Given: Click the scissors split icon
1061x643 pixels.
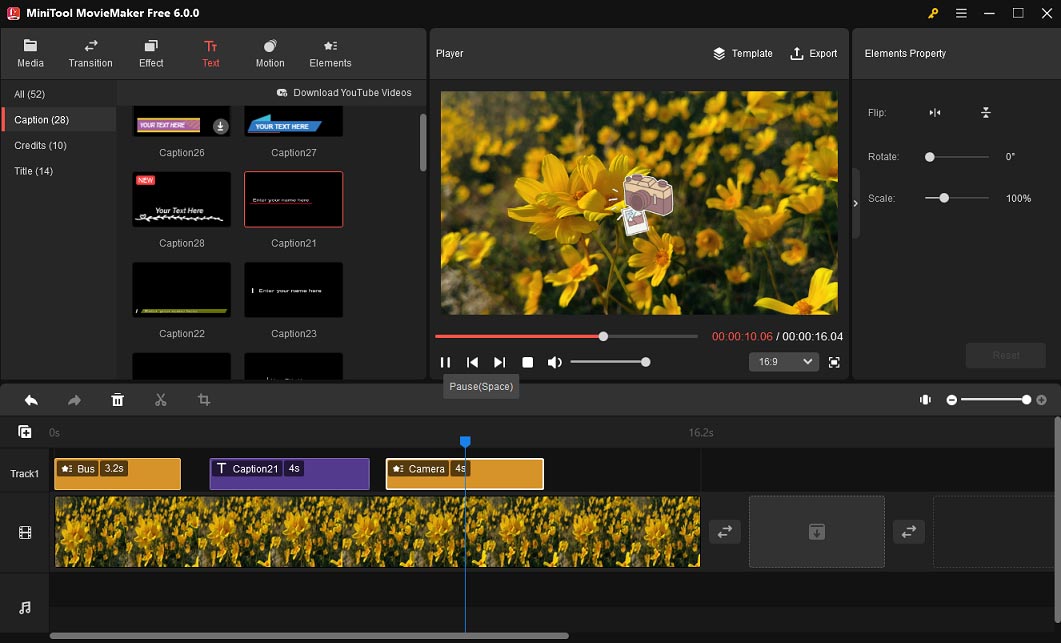Looking at the screenshot, I should point(160,400).
